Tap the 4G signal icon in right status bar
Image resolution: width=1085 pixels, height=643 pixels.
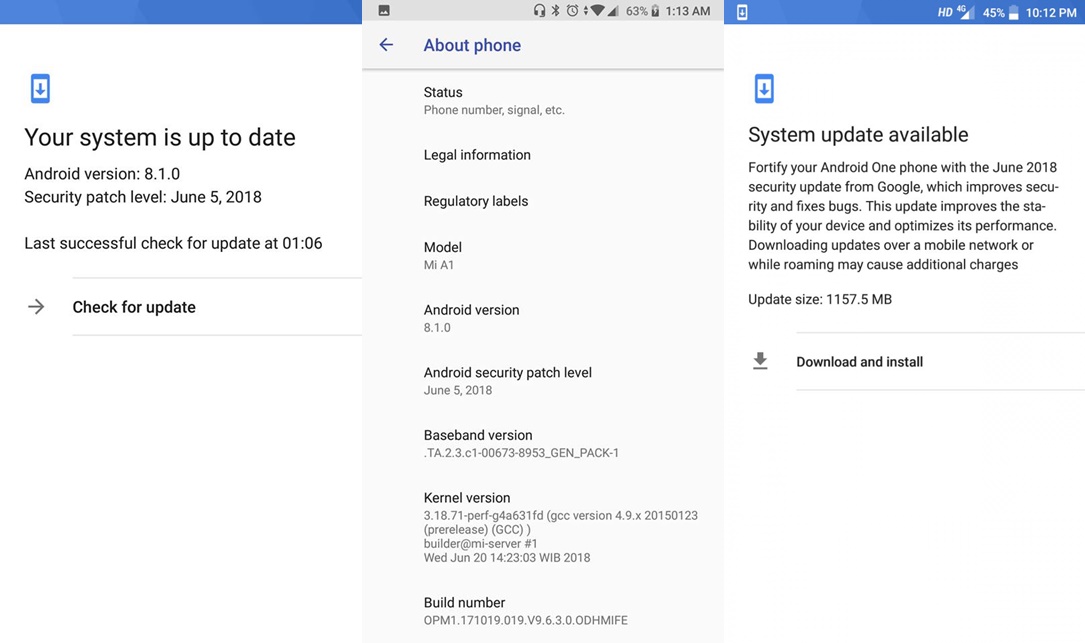965,12
